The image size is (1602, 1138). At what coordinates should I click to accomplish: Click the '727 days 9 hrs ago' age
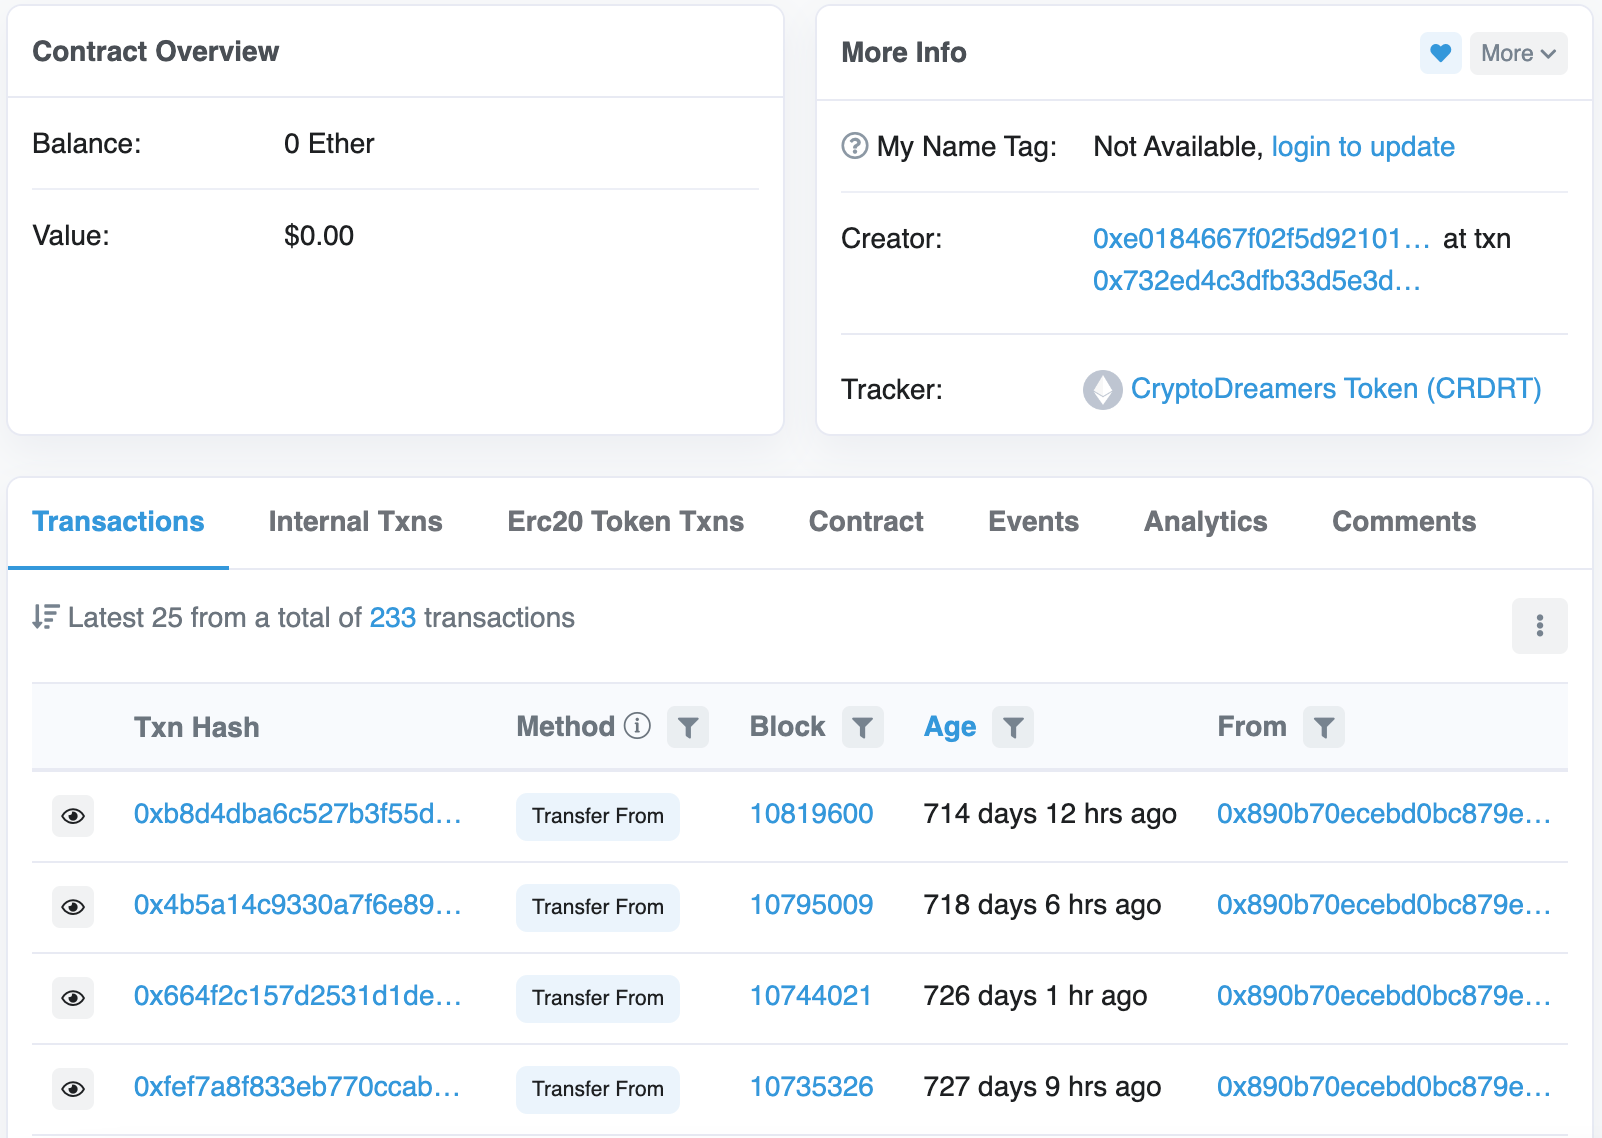(1042, 1088)
